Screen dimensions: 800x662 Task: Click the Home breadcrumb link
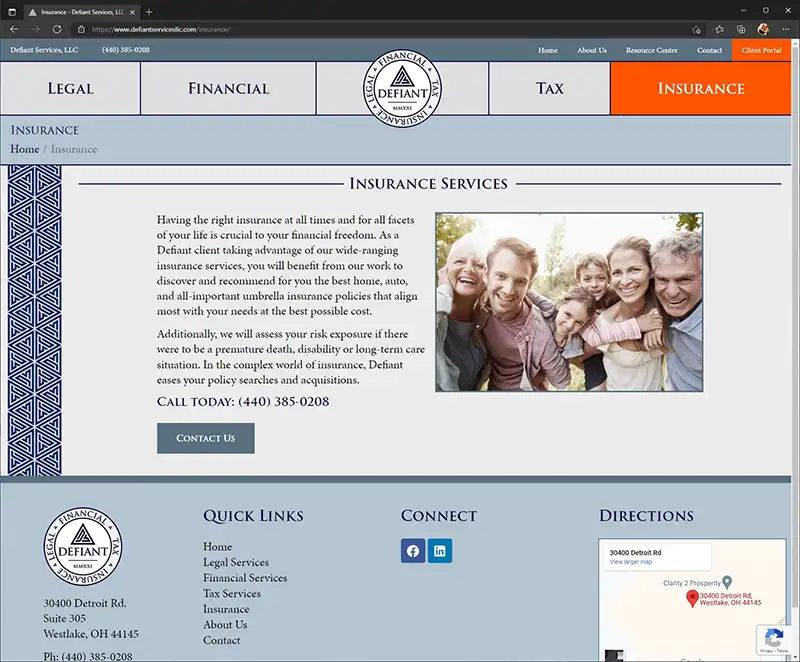(x=24, y=149)
